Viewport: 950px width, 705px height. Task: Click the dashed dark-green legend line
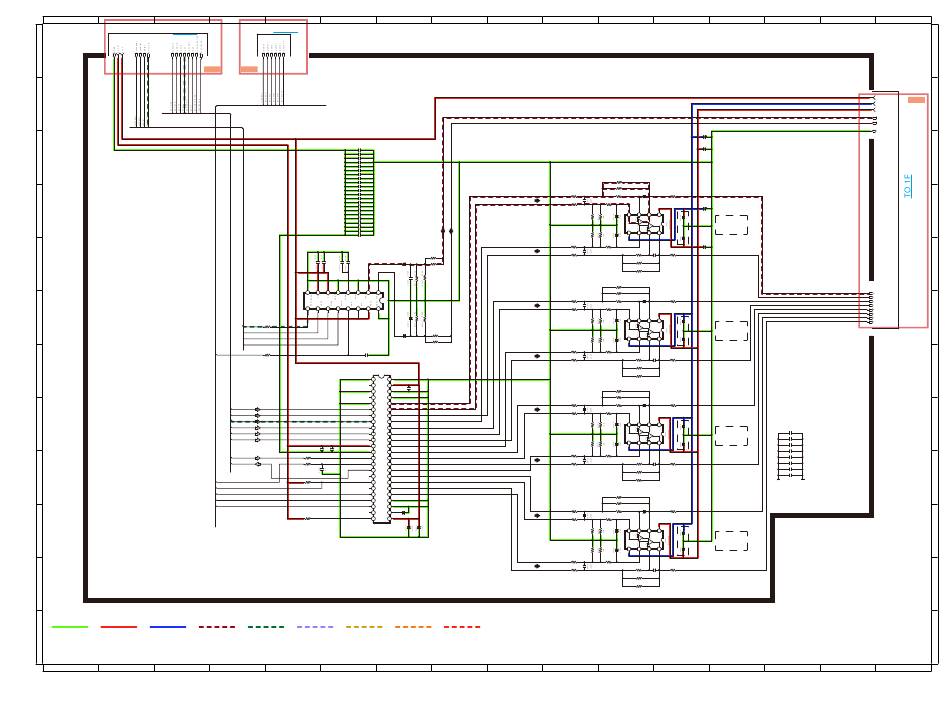[266, 627]
